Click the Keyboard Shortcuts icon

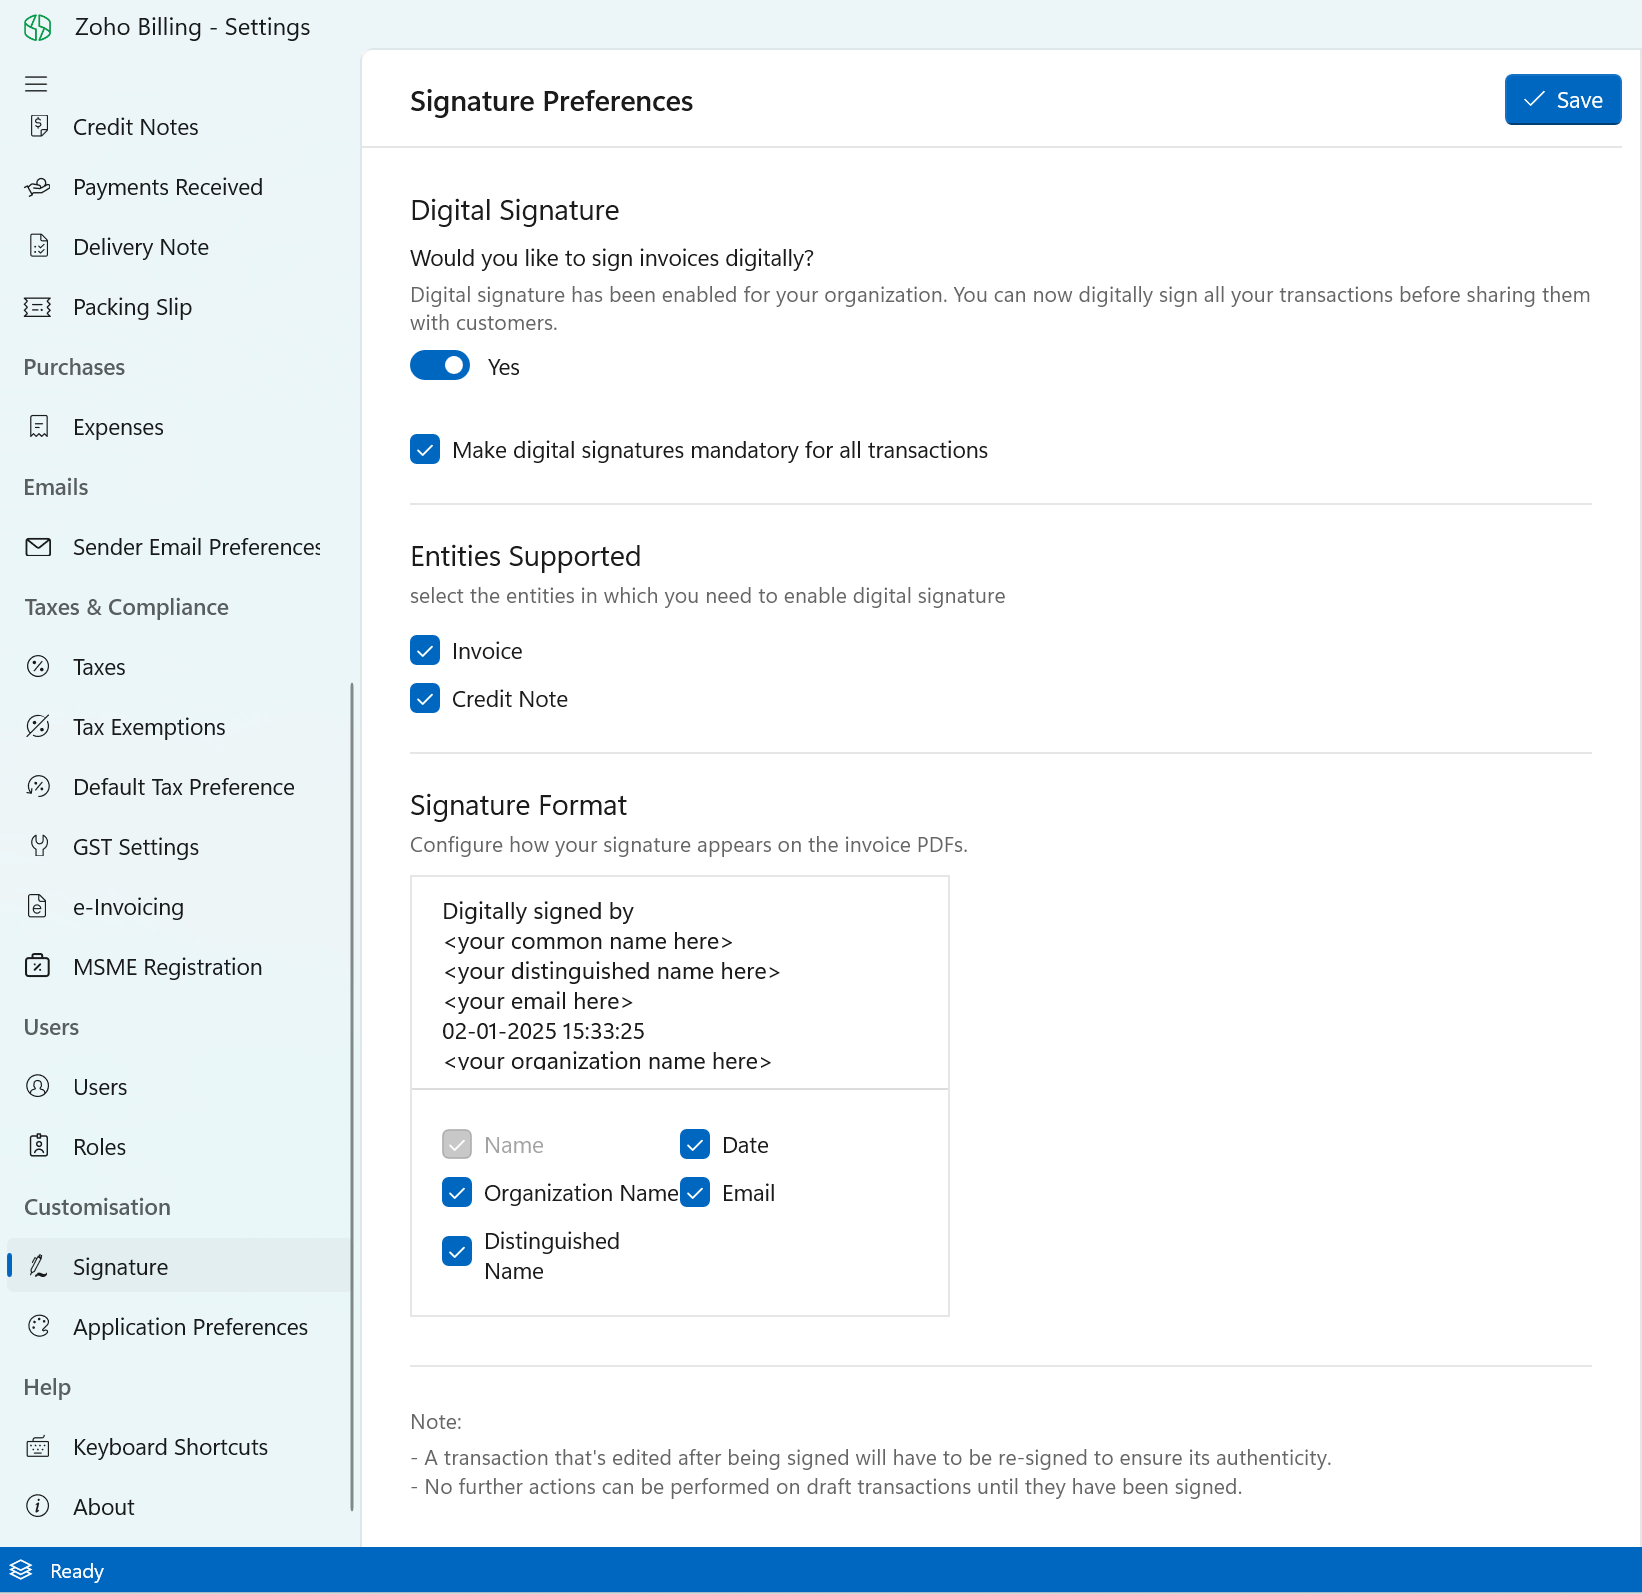(x=38, y=1447)
